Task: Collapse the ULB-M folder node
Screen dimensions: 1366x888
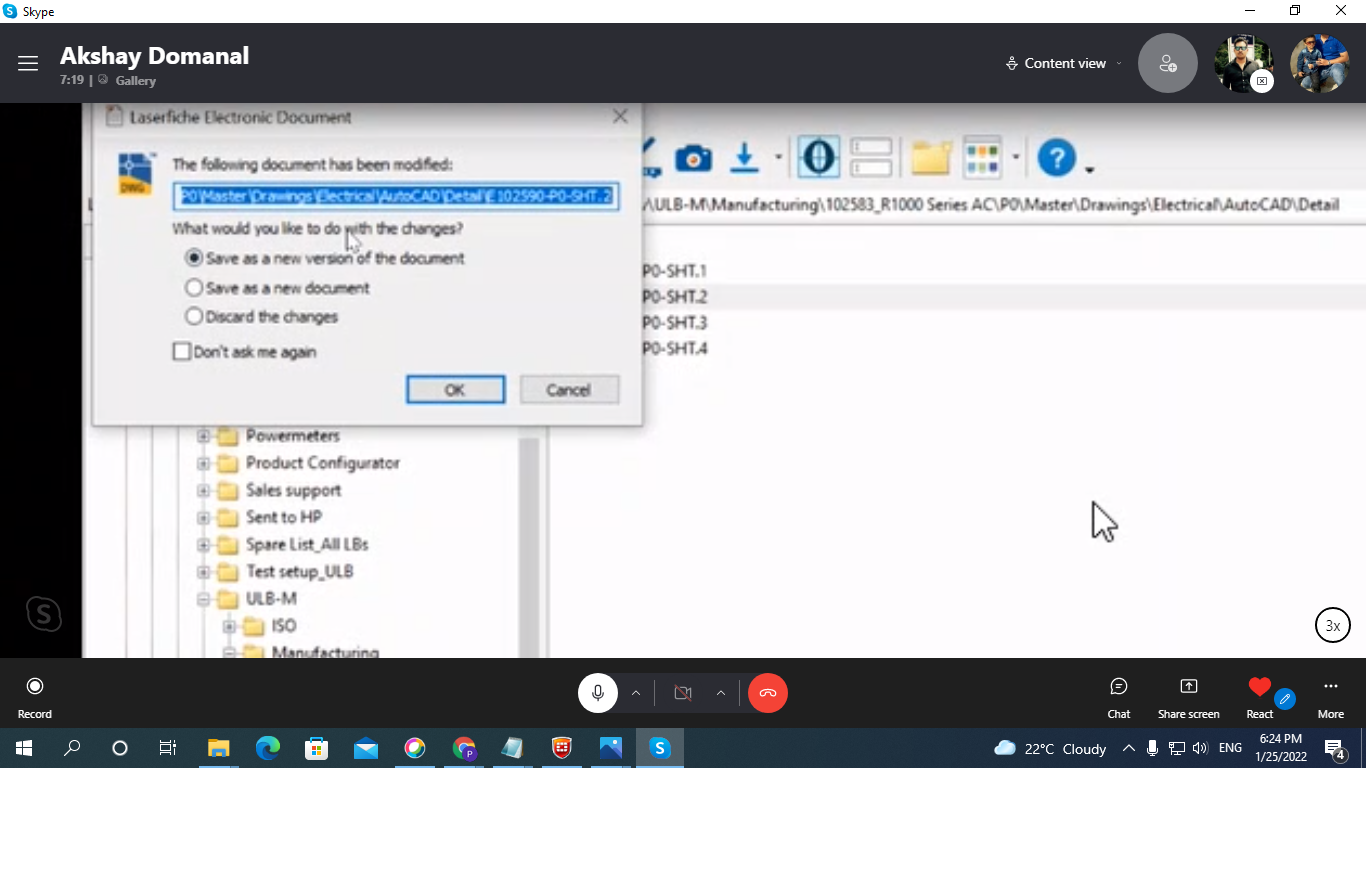Action: pos(204,599)
